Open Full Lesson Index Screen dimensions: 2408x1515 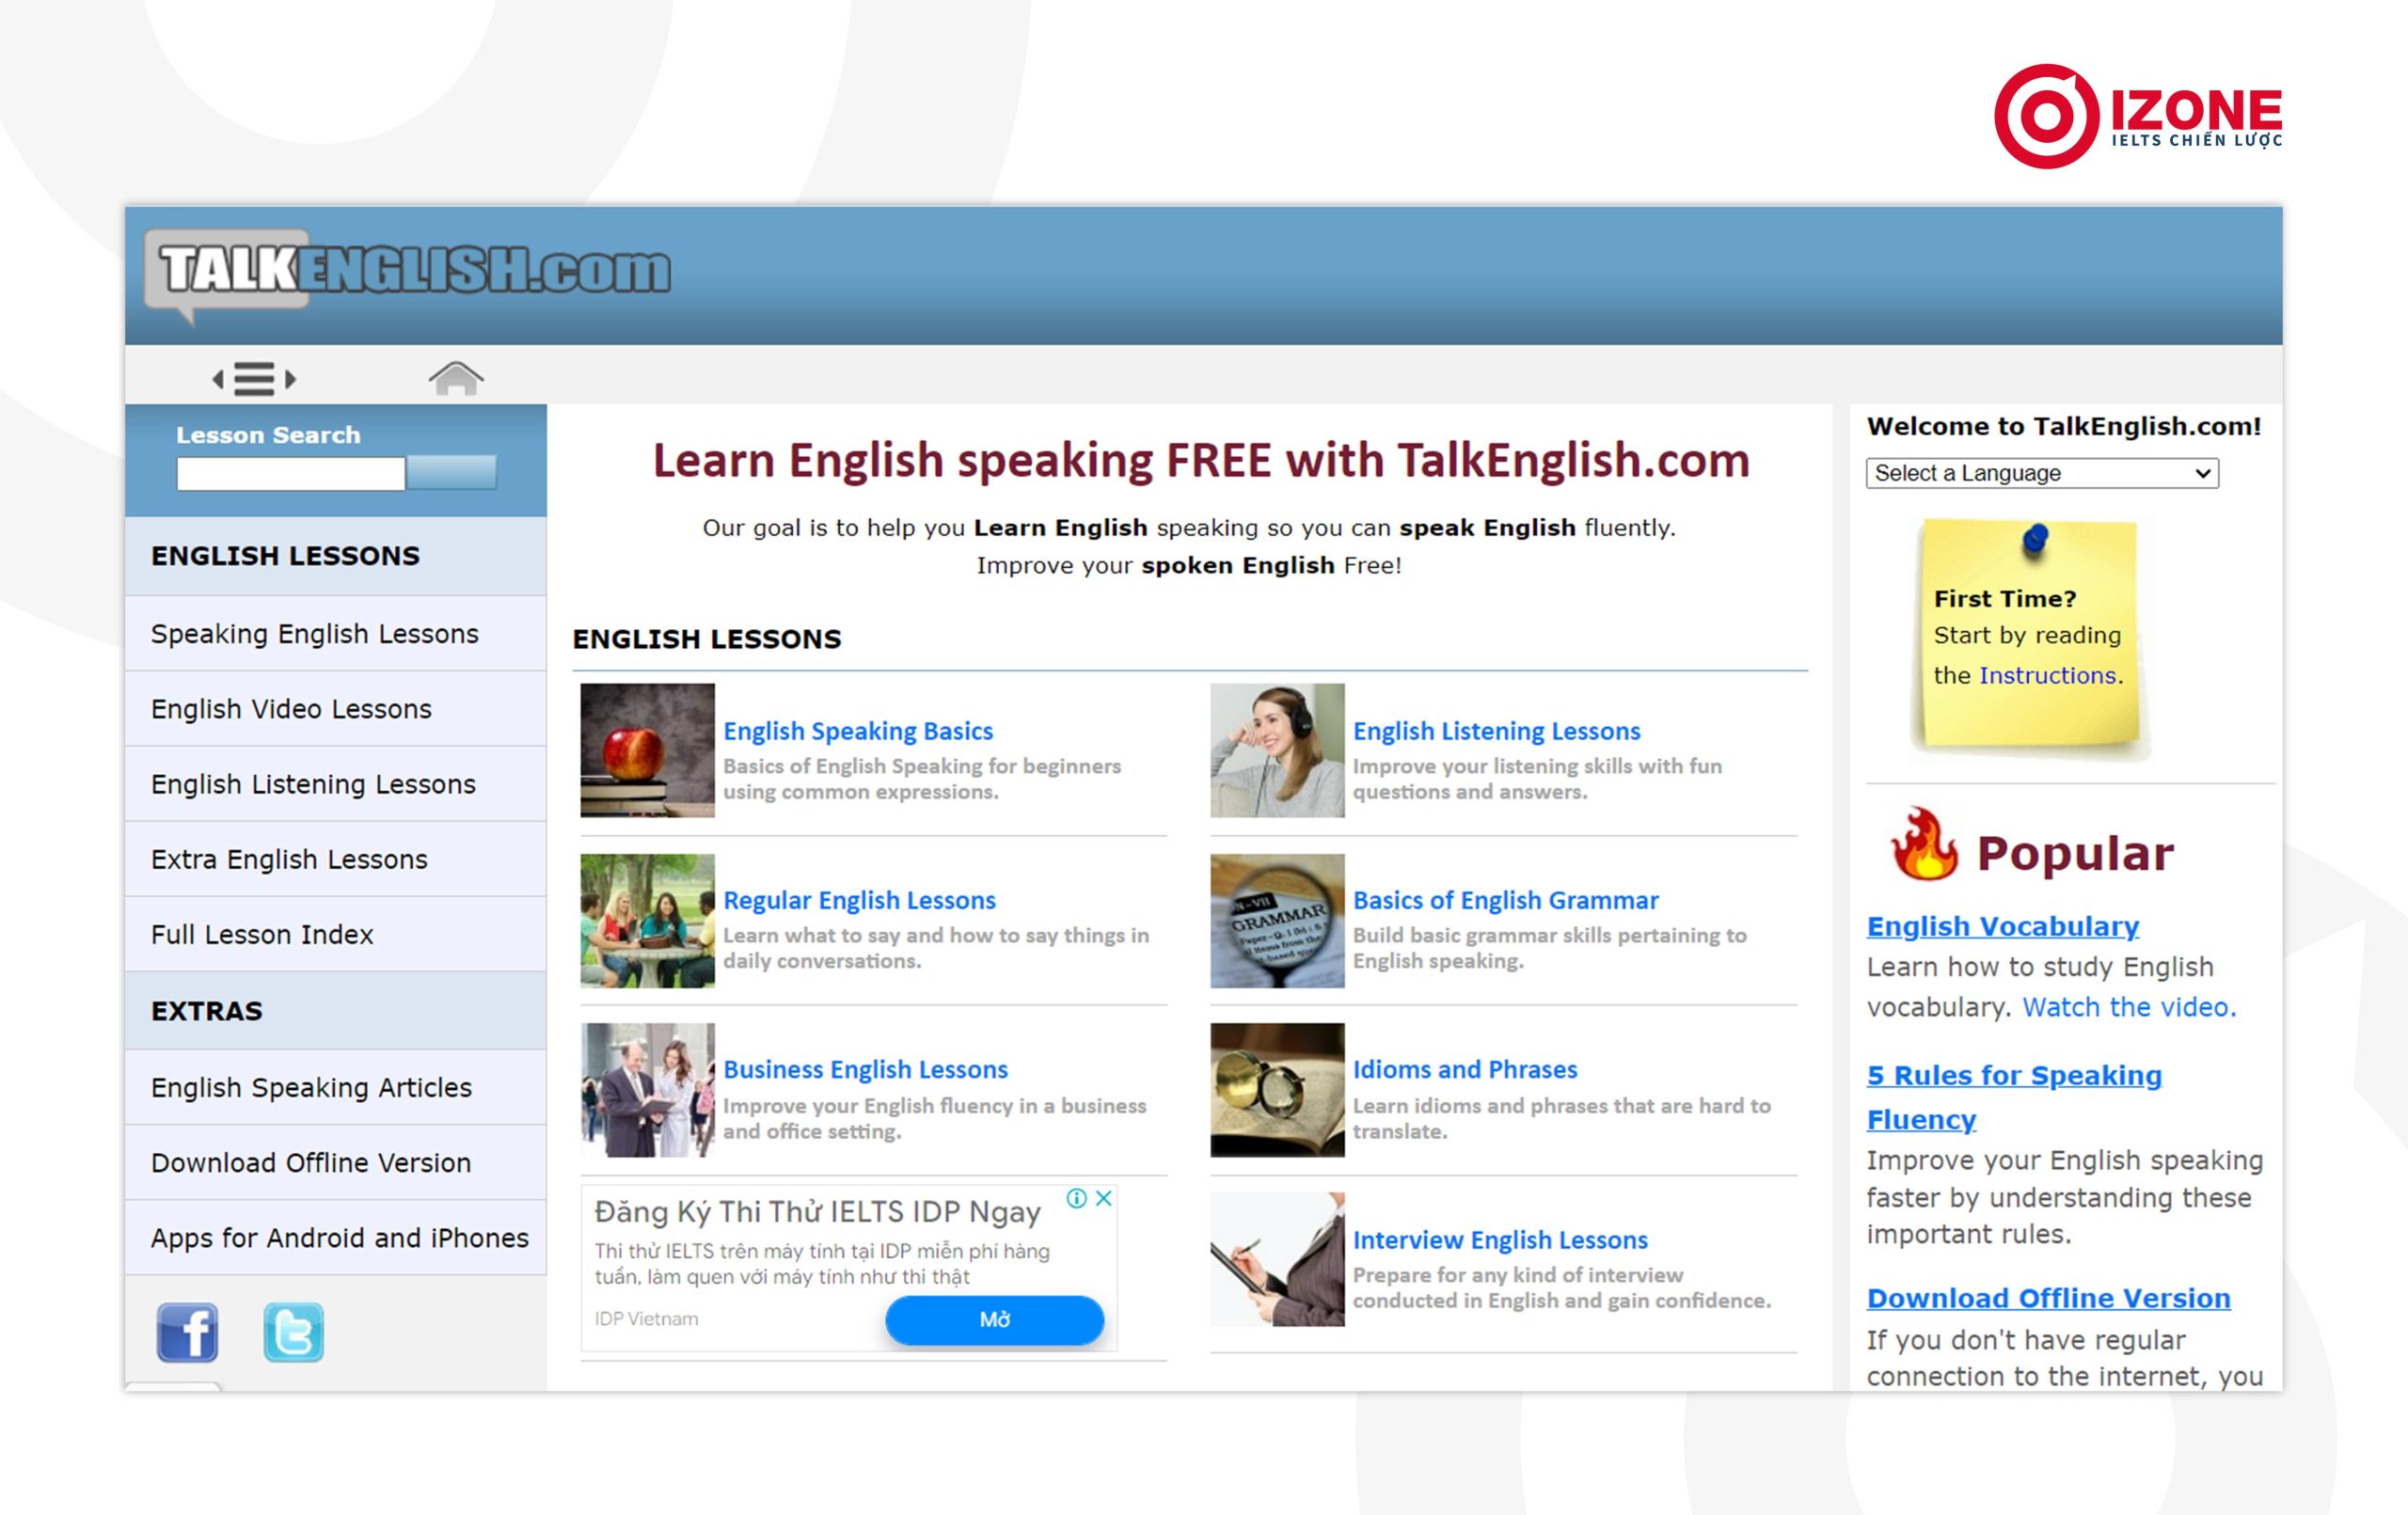[x=336, y=934]
